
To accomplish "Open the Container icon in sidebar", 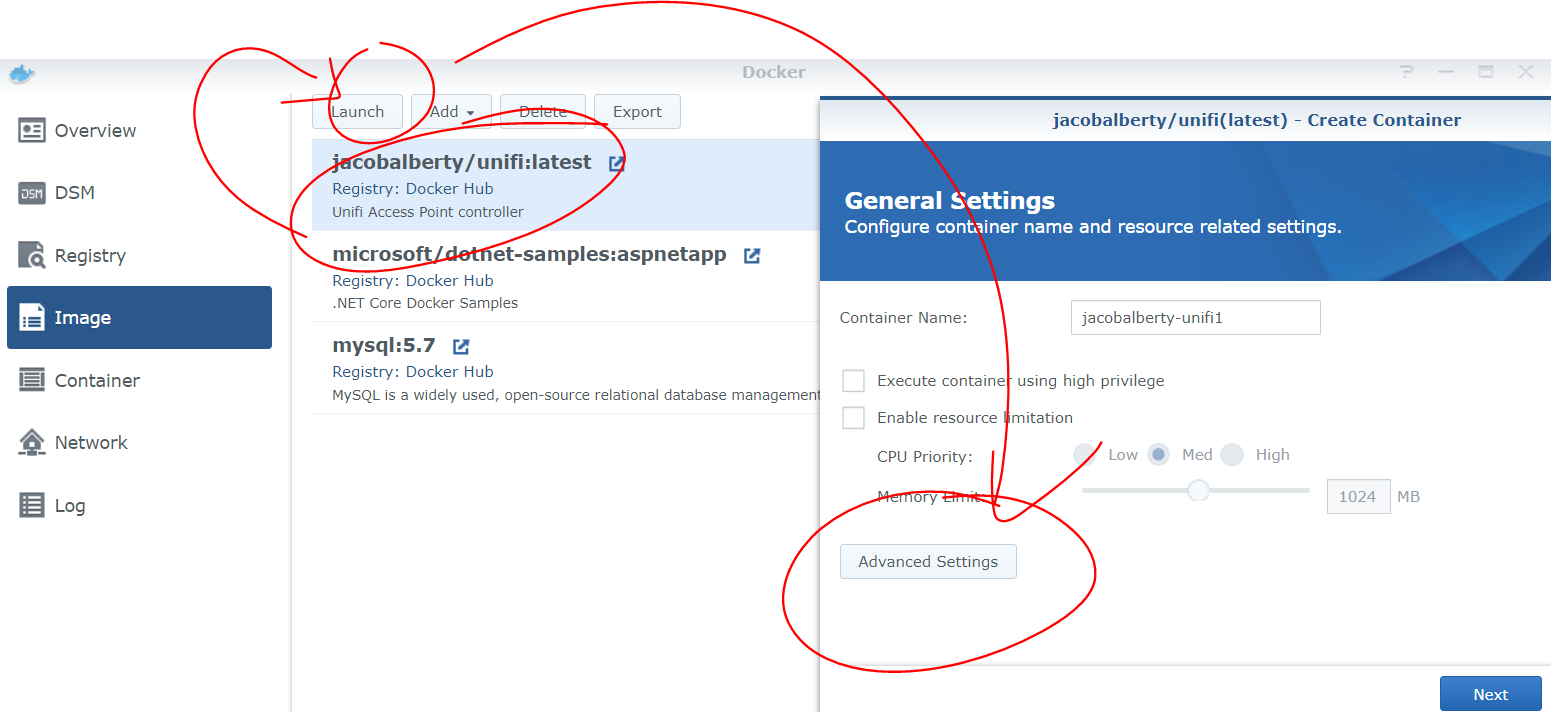I will click(32, 380).
